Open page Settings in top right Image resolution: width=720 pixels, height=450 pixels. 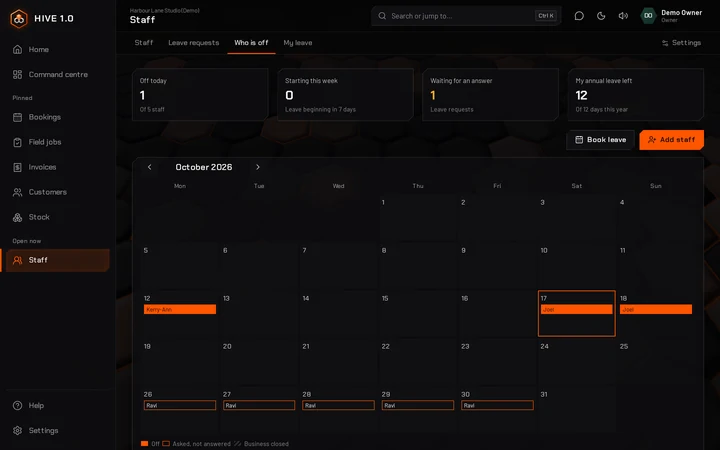pyautogui.click(x=681, y=43)
